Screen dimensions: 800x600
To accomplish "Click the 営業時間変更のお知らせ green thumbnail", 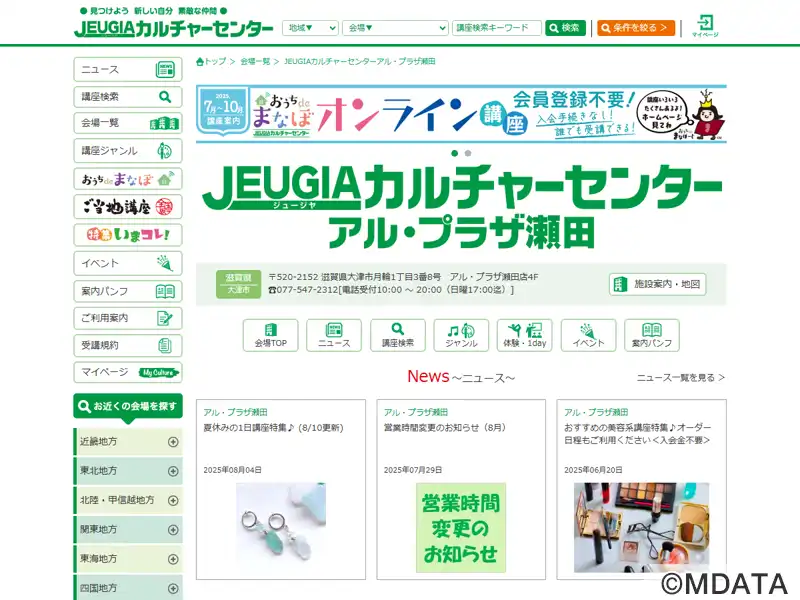I will tap(461, 528).
